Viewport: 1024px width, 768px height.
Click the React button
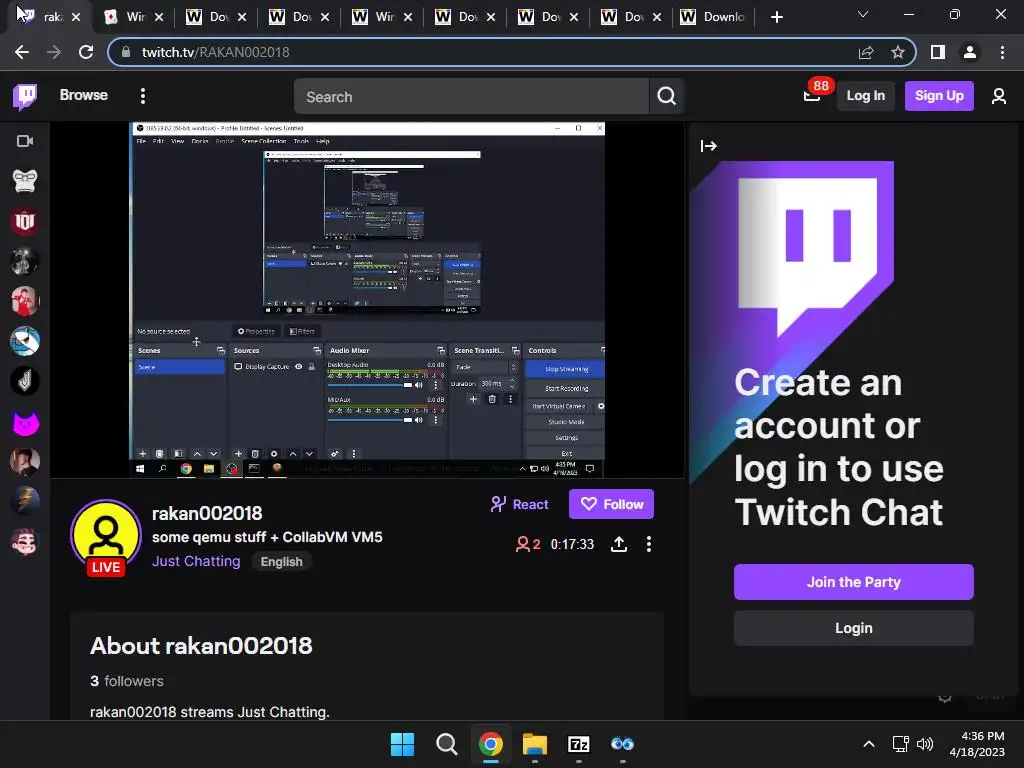(x=520, y=504)
